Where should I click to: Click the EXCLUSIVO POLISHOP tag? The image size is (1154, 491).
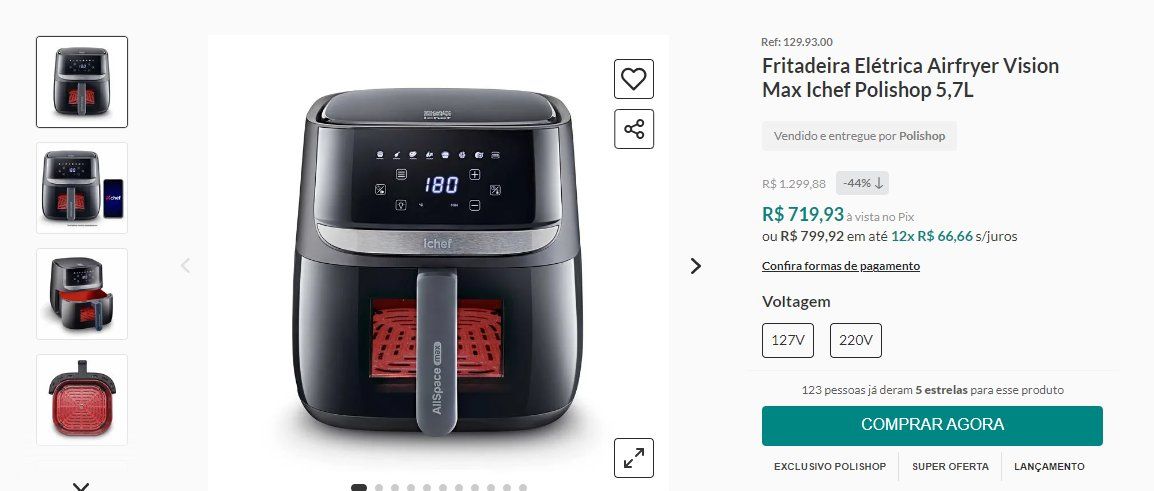tap(830, 467)
